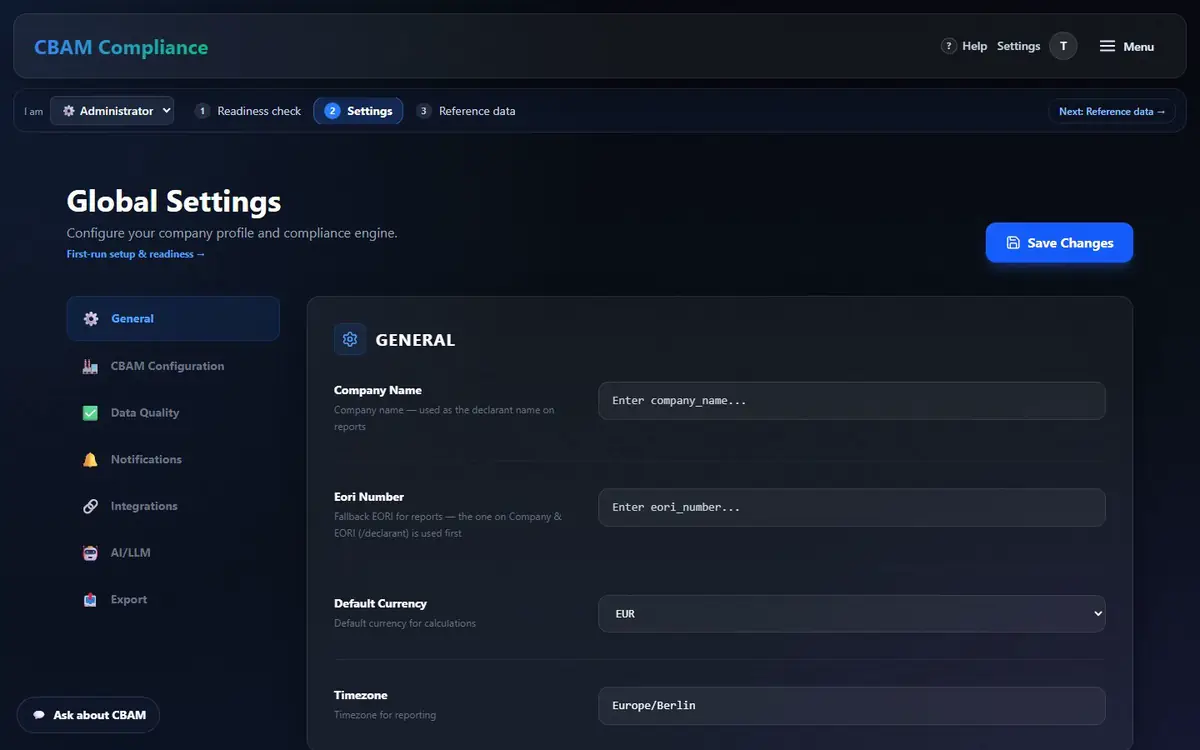1200x750 pixels.
Task: Click the Default Currency label
Action: click(380, 604)
